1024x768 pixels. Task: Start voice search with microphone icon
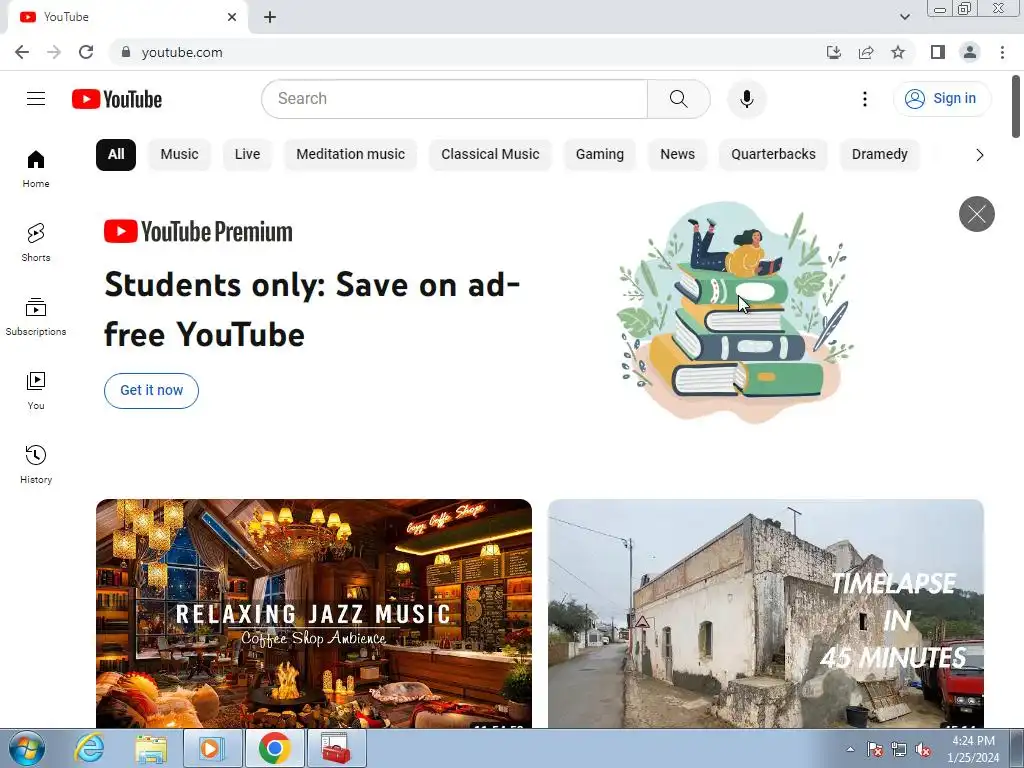coord(746,99)
